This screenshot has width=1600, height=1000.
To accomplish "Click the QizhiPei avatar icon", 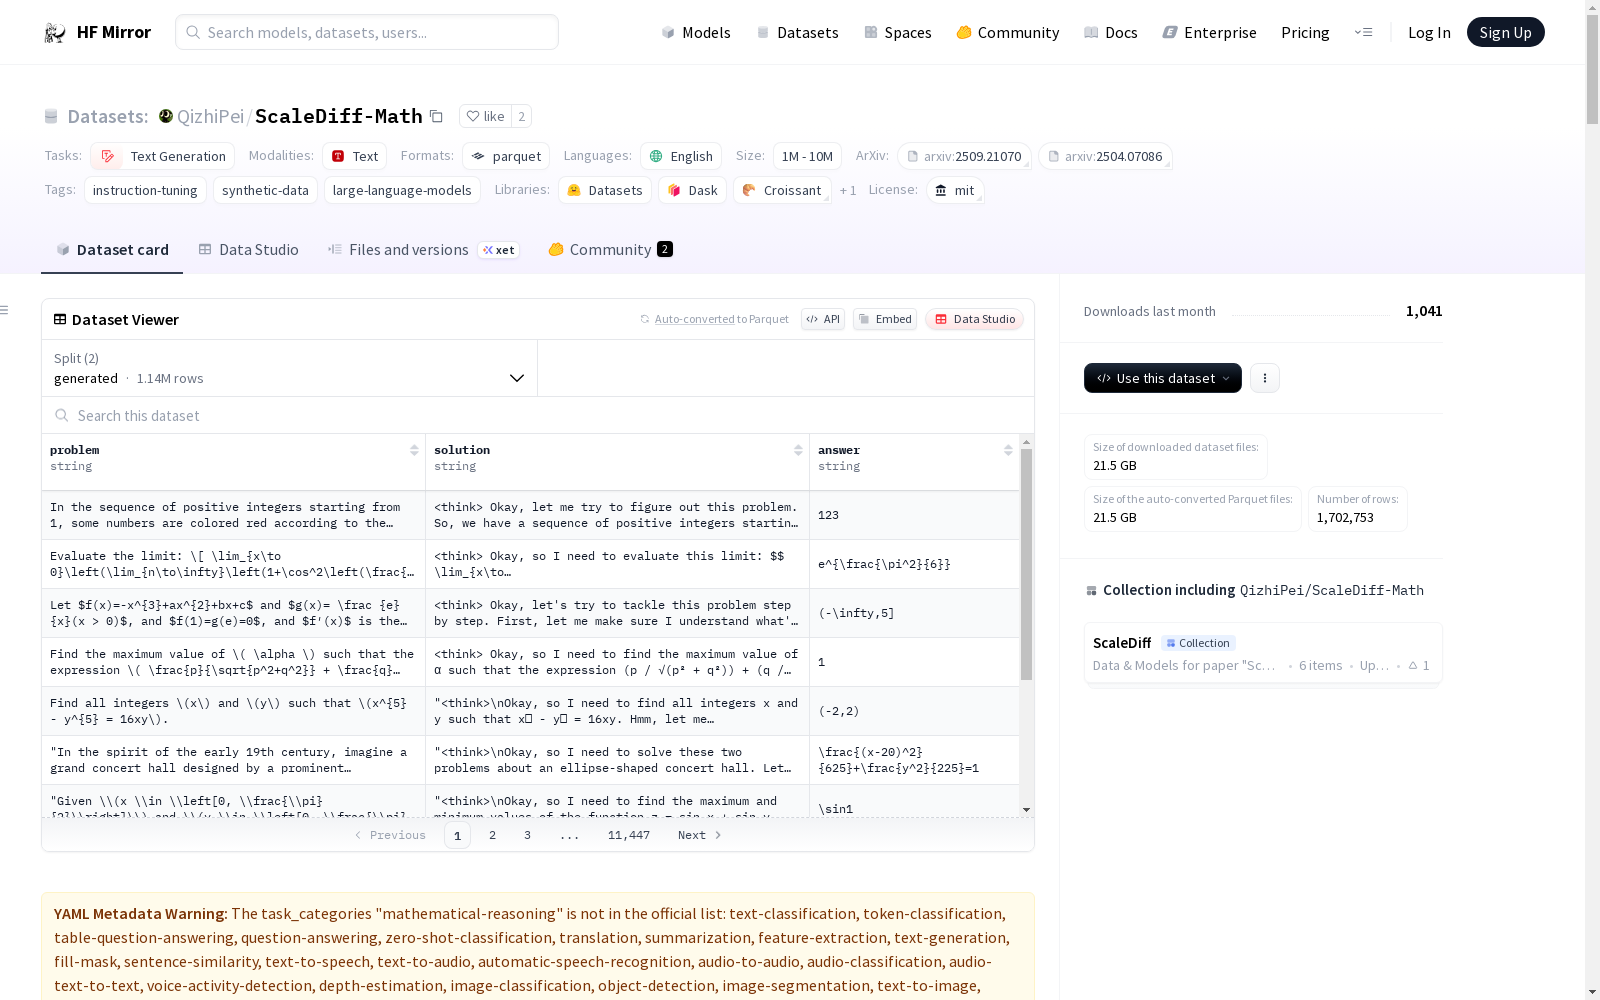I will (x=166, y=116).
